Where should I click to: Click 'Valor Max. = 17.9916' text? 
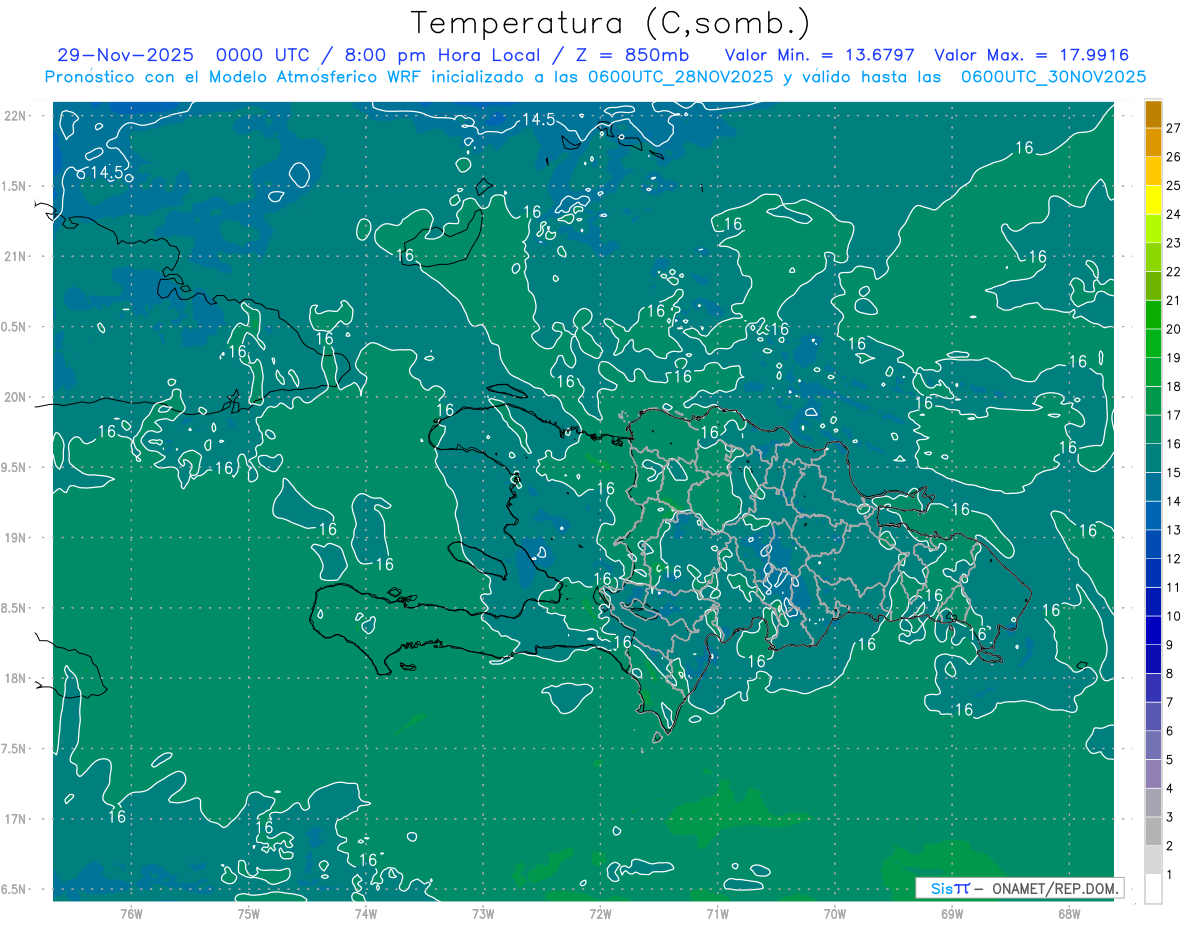pos(1031,55)
